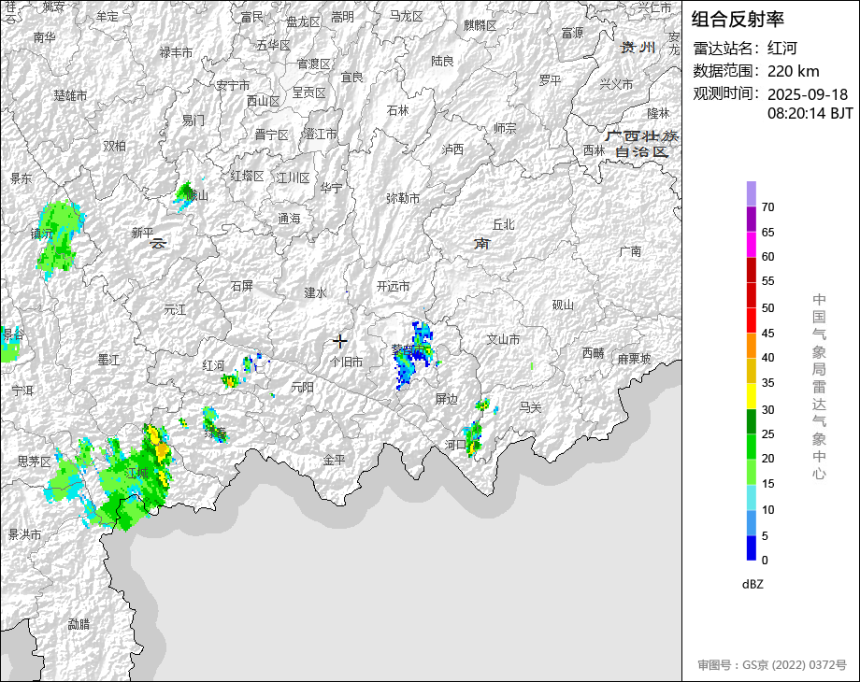Click the 景东 map label
Viewport: 860px width, 682px height.
coord(21,178)
